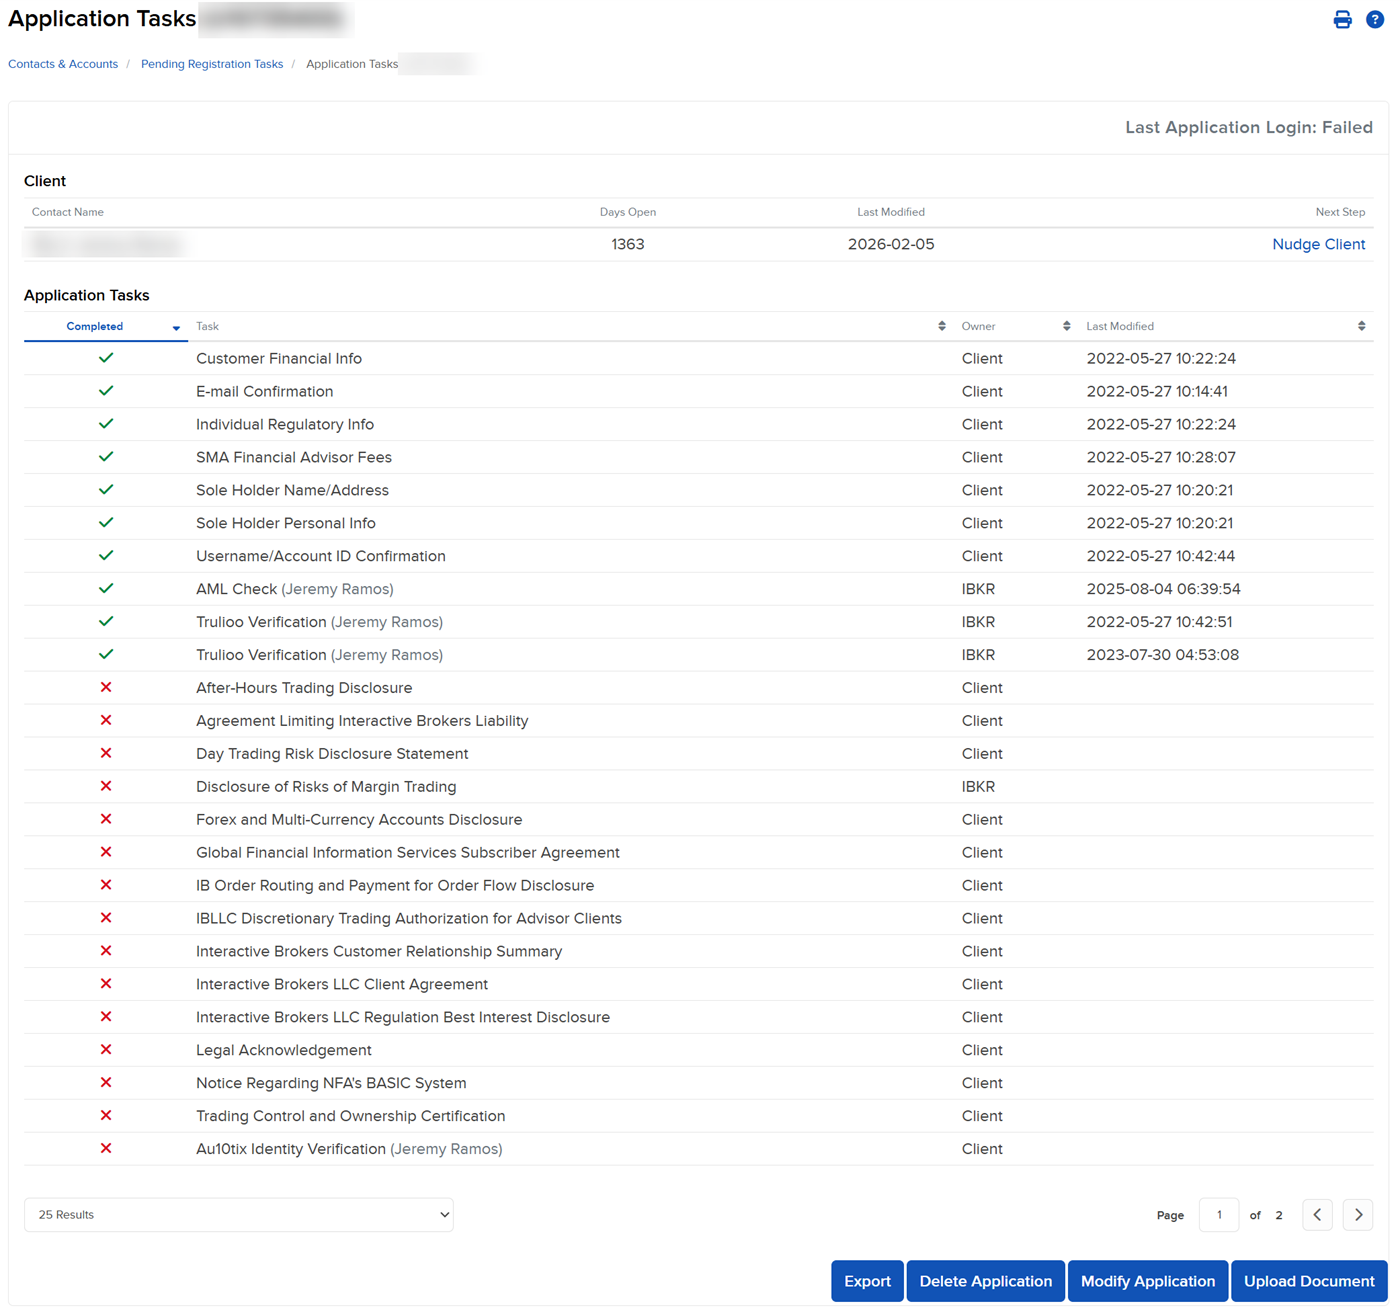Open the 25 Results dropdown
This screenshot has width=1400, height=1312.
[x=238, y=1214]
